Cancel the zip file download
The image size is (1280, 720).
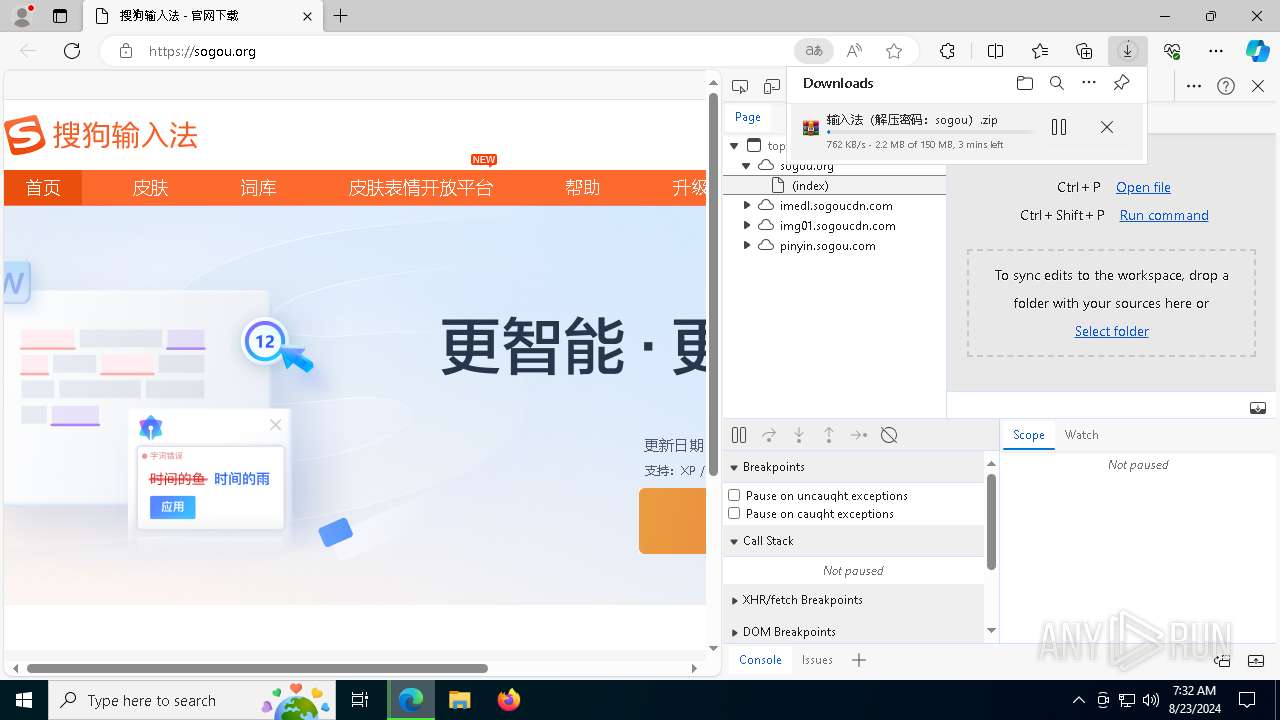(1107, 127)
